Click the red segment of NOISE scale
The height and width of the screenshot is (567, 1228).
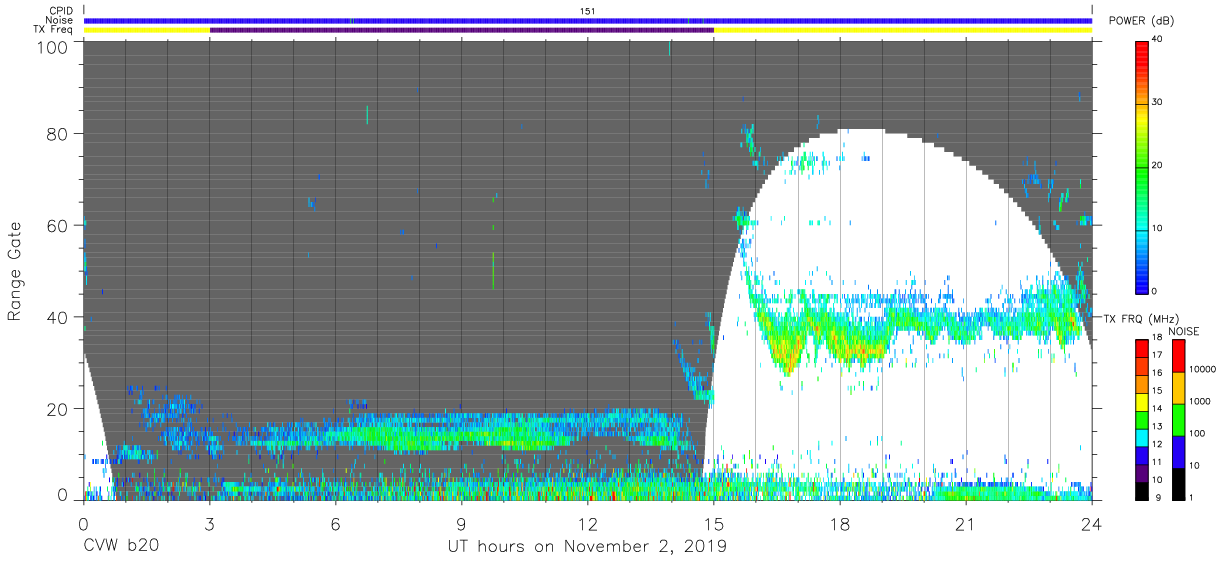tap(1178, 356)
